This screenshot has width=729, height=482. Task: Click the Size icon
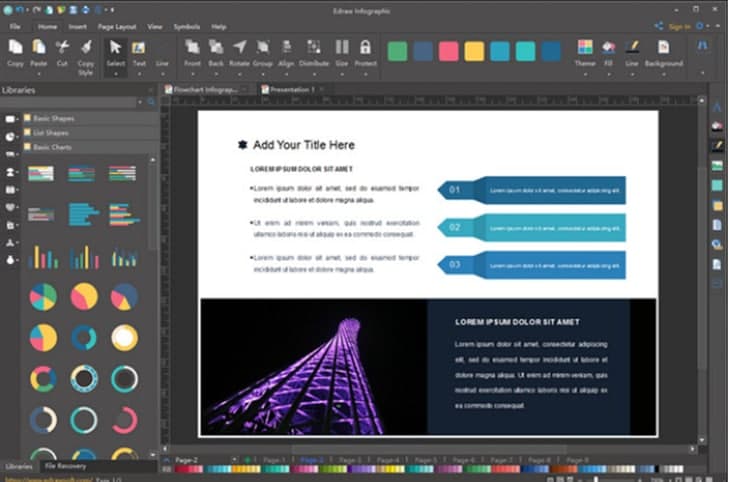click(342, 47)
